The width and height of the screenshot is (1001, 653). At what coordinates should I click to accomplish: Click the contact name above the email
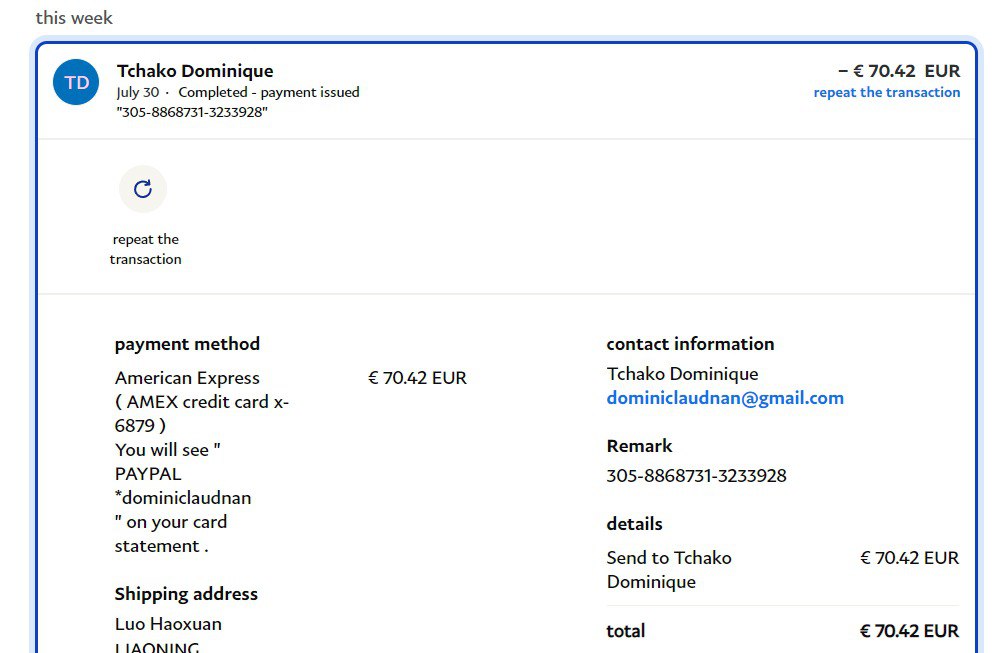[x=682, y=374]
